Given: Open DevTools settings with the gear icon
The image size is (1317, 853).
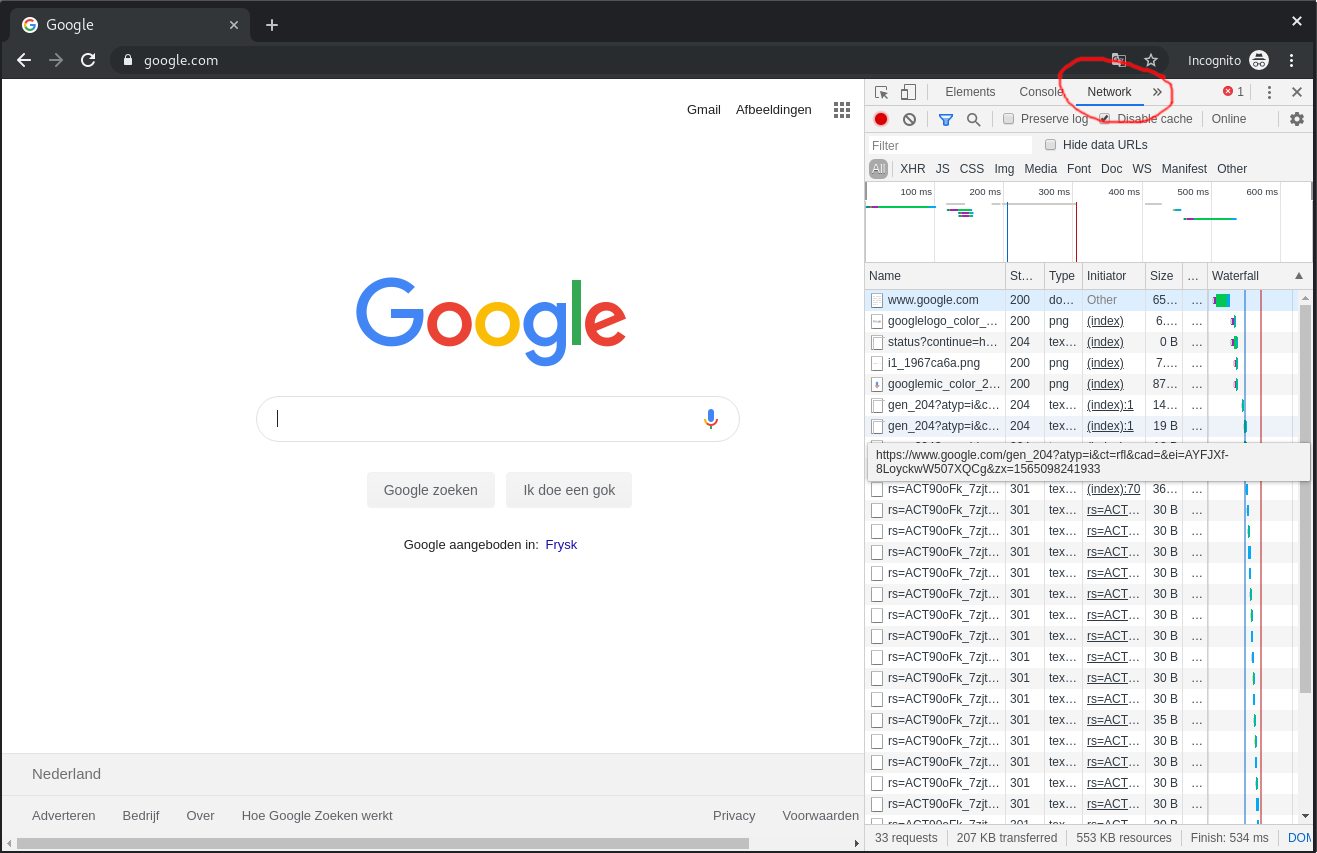Looking at the screenshot, I should pos(1297,119).
